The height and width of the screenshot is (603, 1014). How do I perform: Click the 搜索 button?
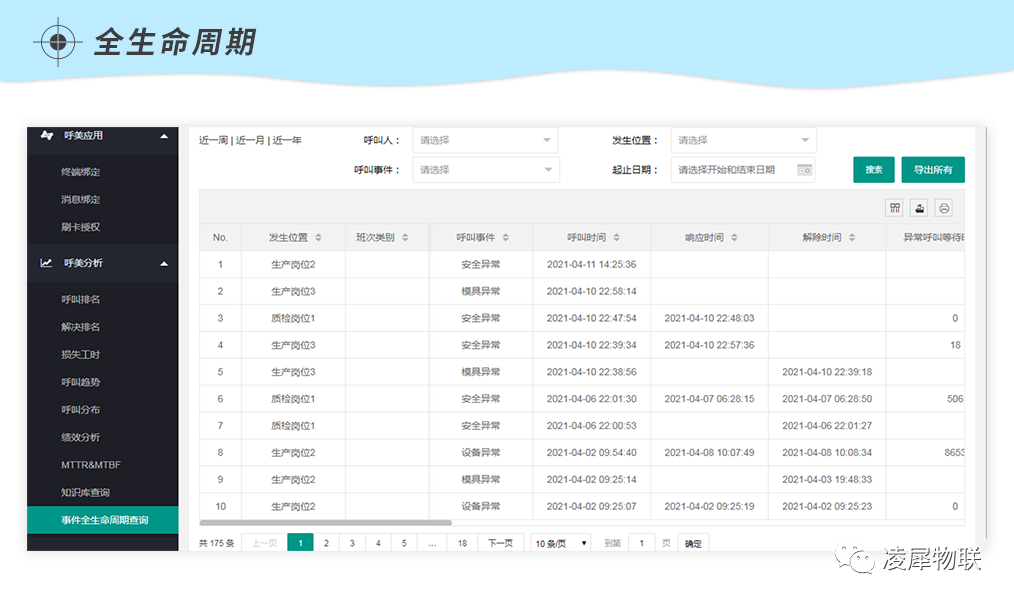873,170
